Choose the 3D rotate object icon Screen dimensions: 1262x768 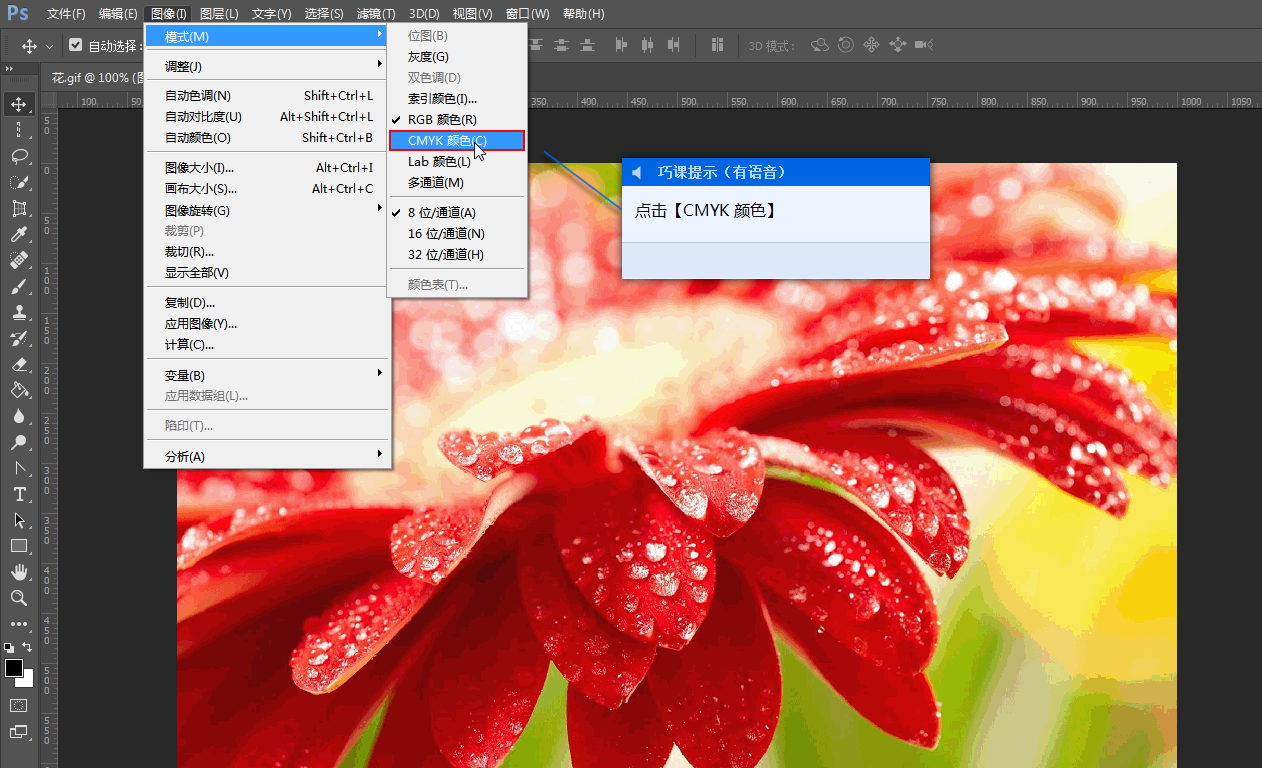pos(820,45)
